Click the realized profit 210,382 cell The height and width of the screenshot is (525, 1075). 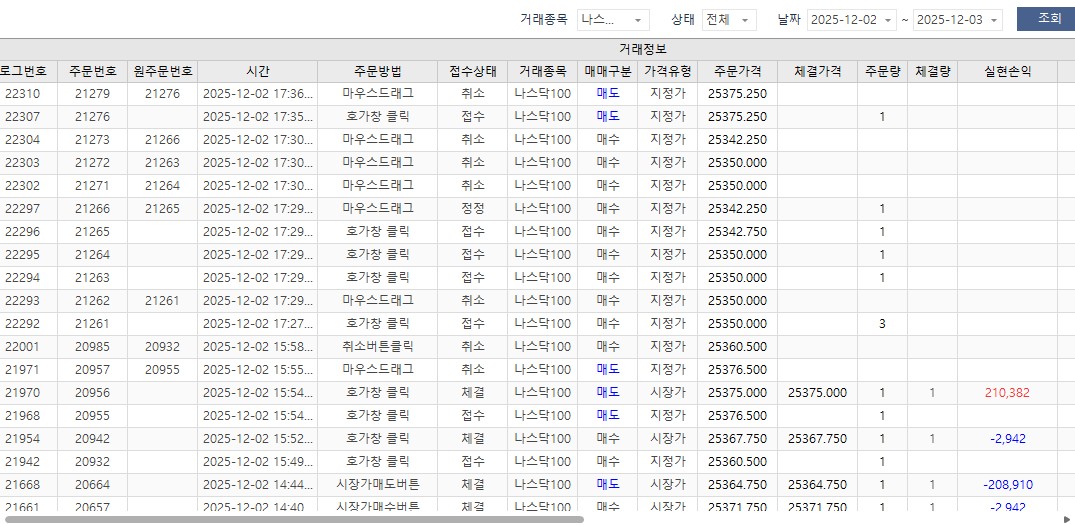coord(1008,393)
